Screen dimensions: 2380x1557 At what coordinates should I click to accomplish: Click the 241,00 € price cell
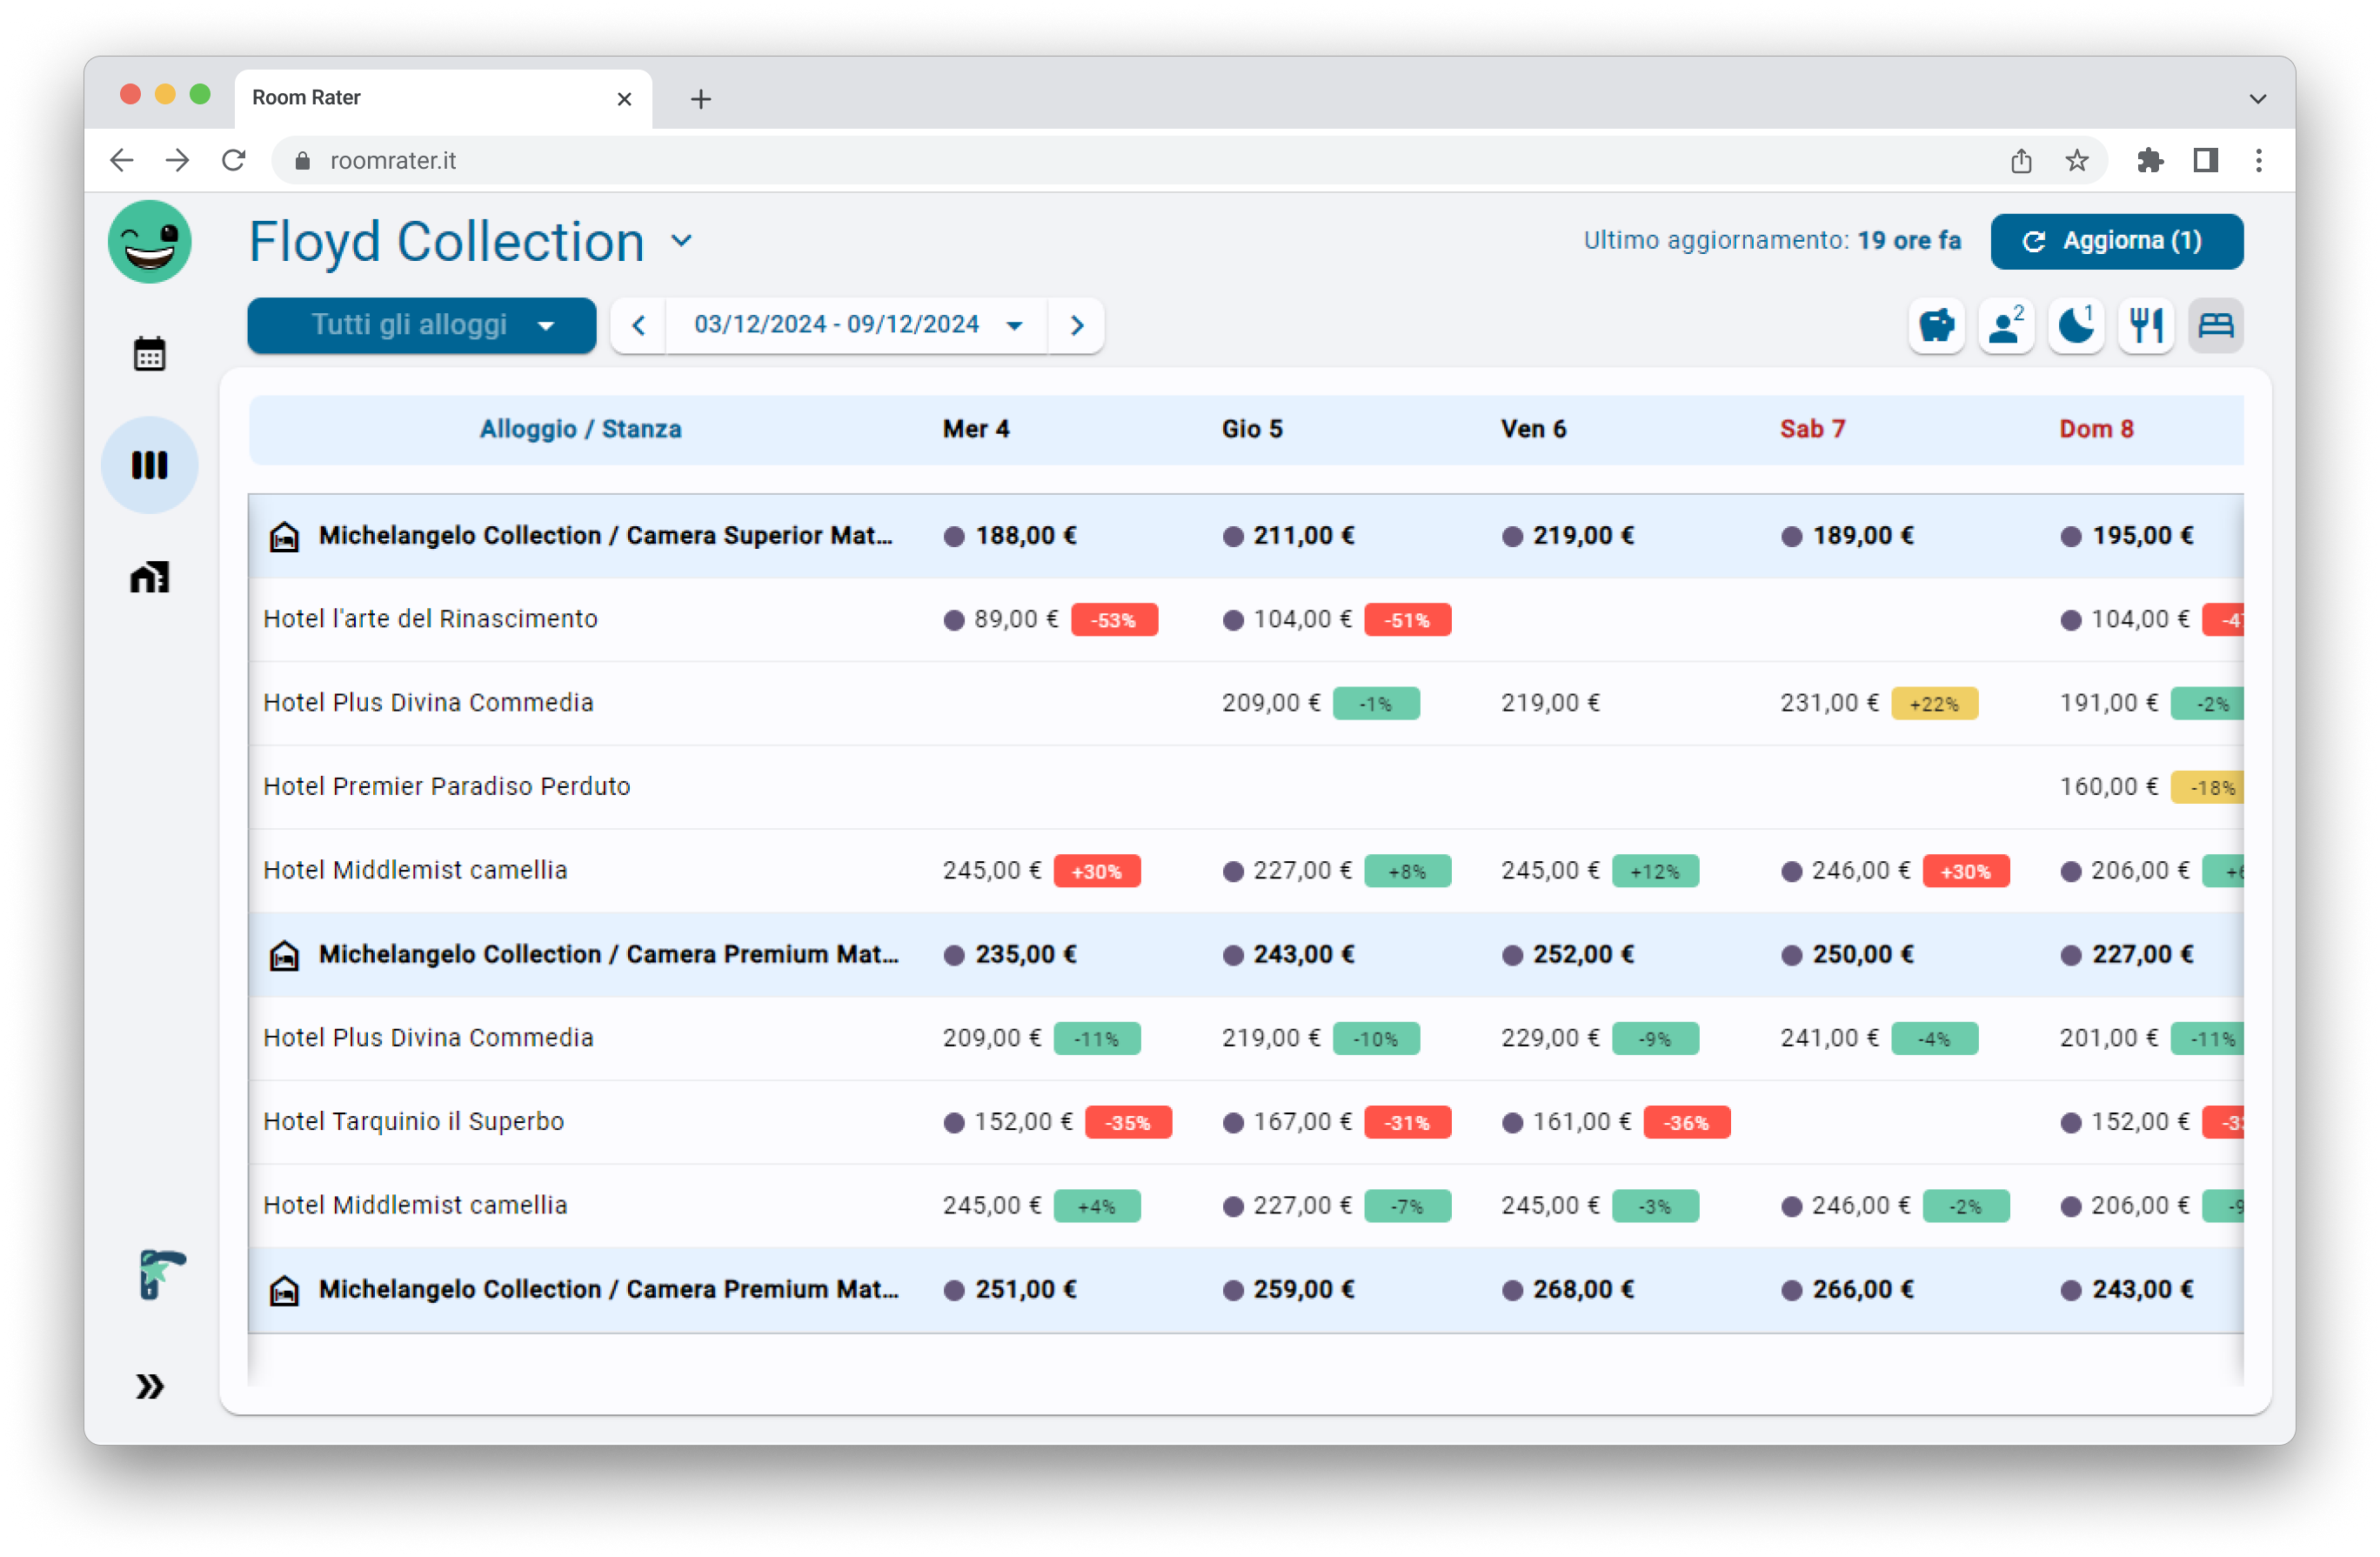tap(1830, 1038)
